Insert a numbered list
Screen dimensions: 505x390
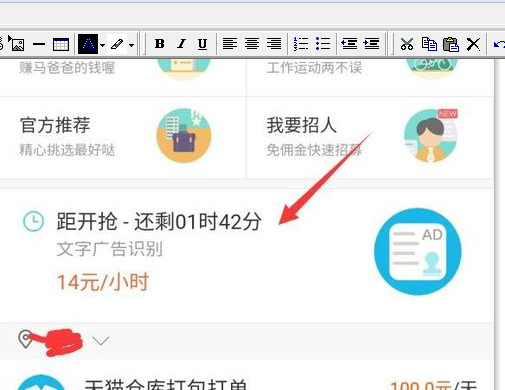[301, 44]
